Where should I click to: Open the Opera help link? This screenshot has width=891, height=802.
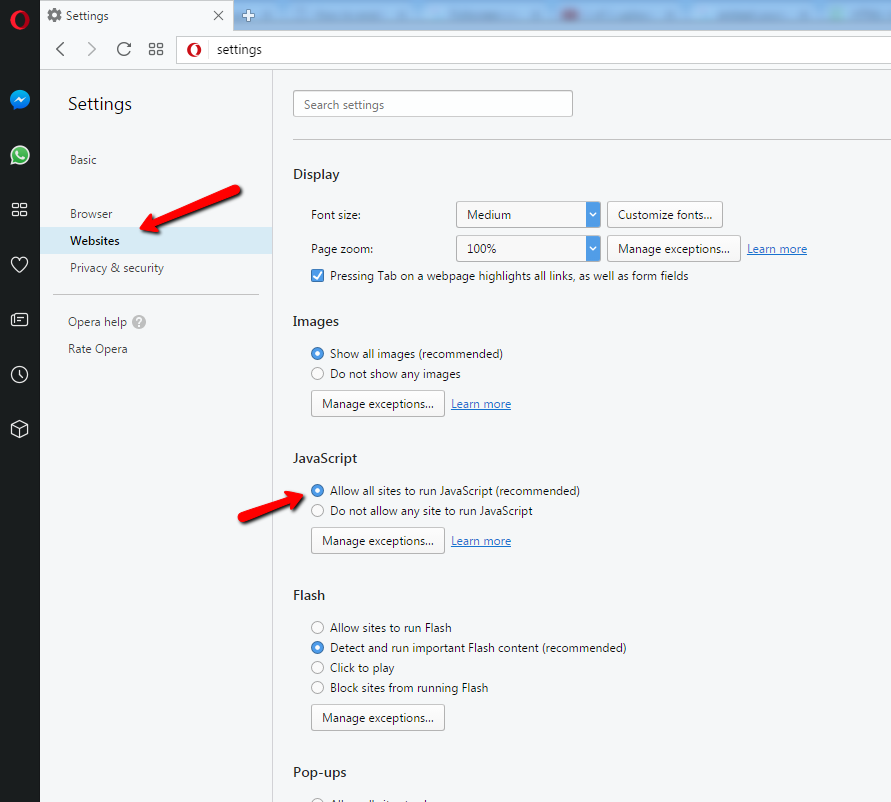click(98, 322)
